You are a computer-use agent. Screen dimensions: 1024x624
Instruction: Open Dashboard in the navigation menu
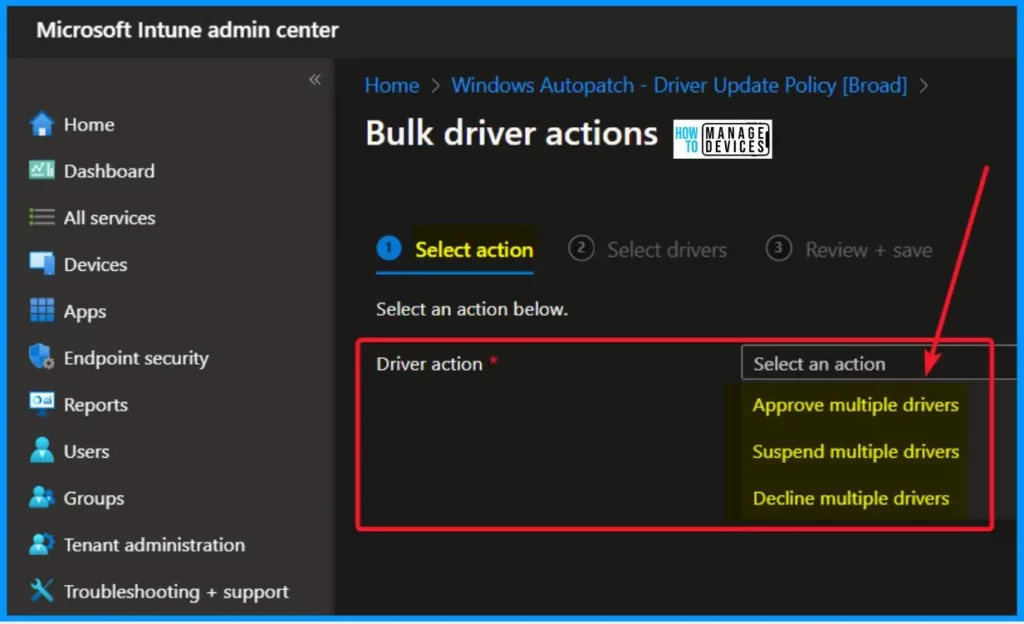coord(109,171)
